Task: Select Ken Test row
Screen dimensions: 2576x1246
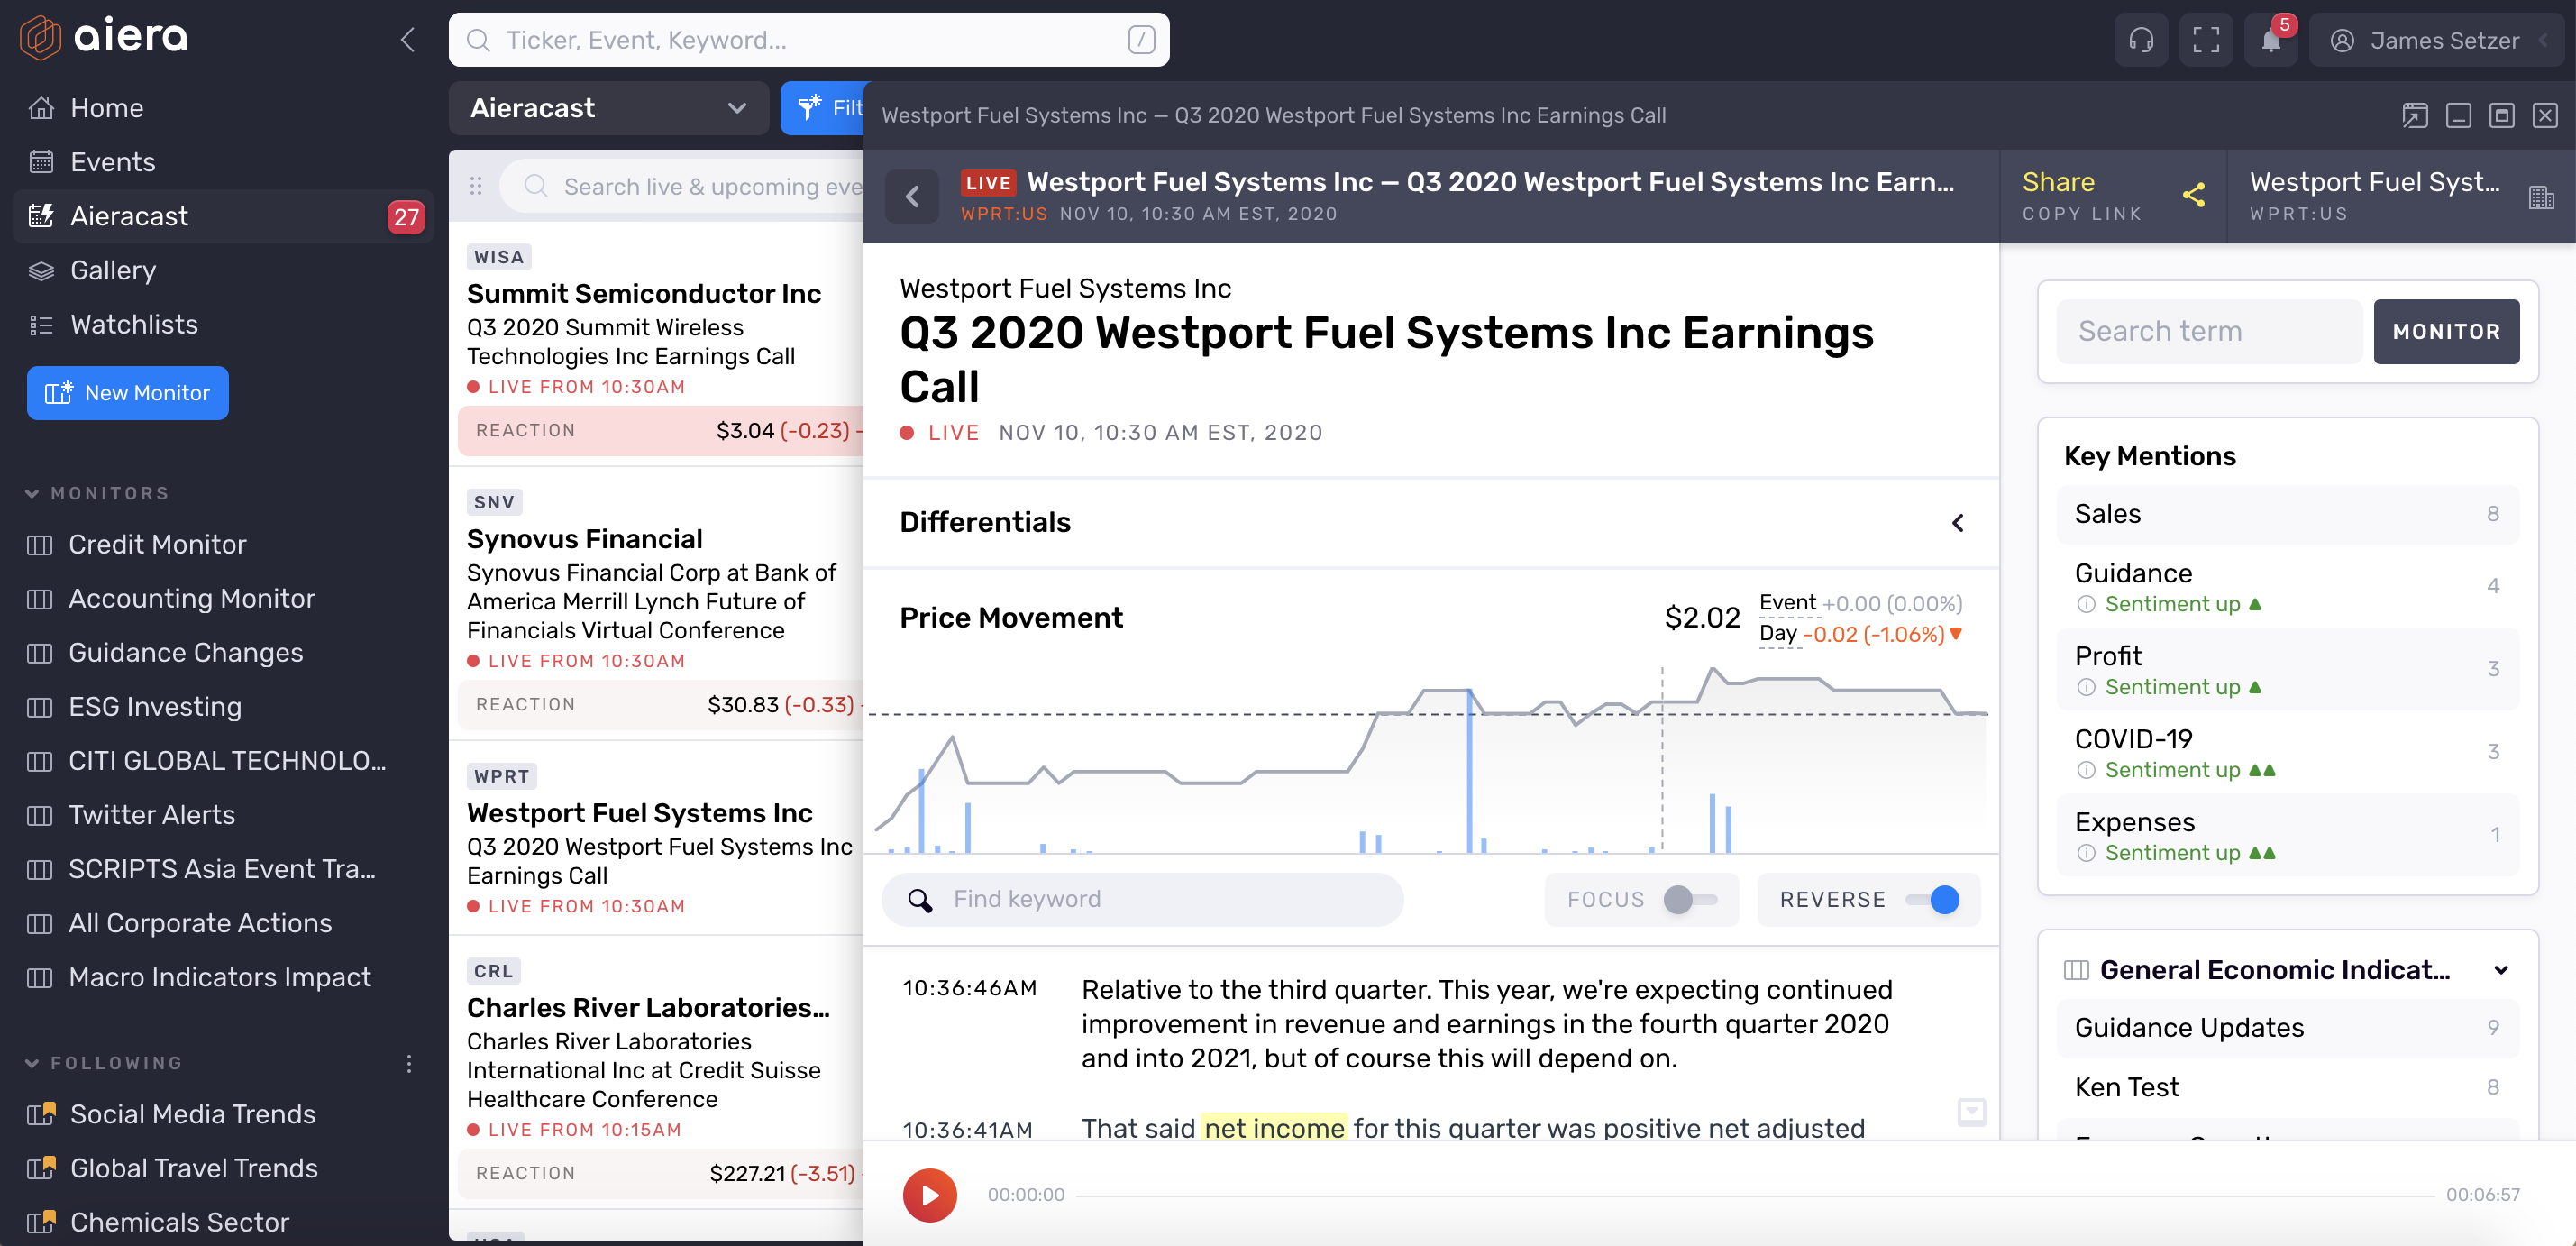Action: click(2287, 1087)
